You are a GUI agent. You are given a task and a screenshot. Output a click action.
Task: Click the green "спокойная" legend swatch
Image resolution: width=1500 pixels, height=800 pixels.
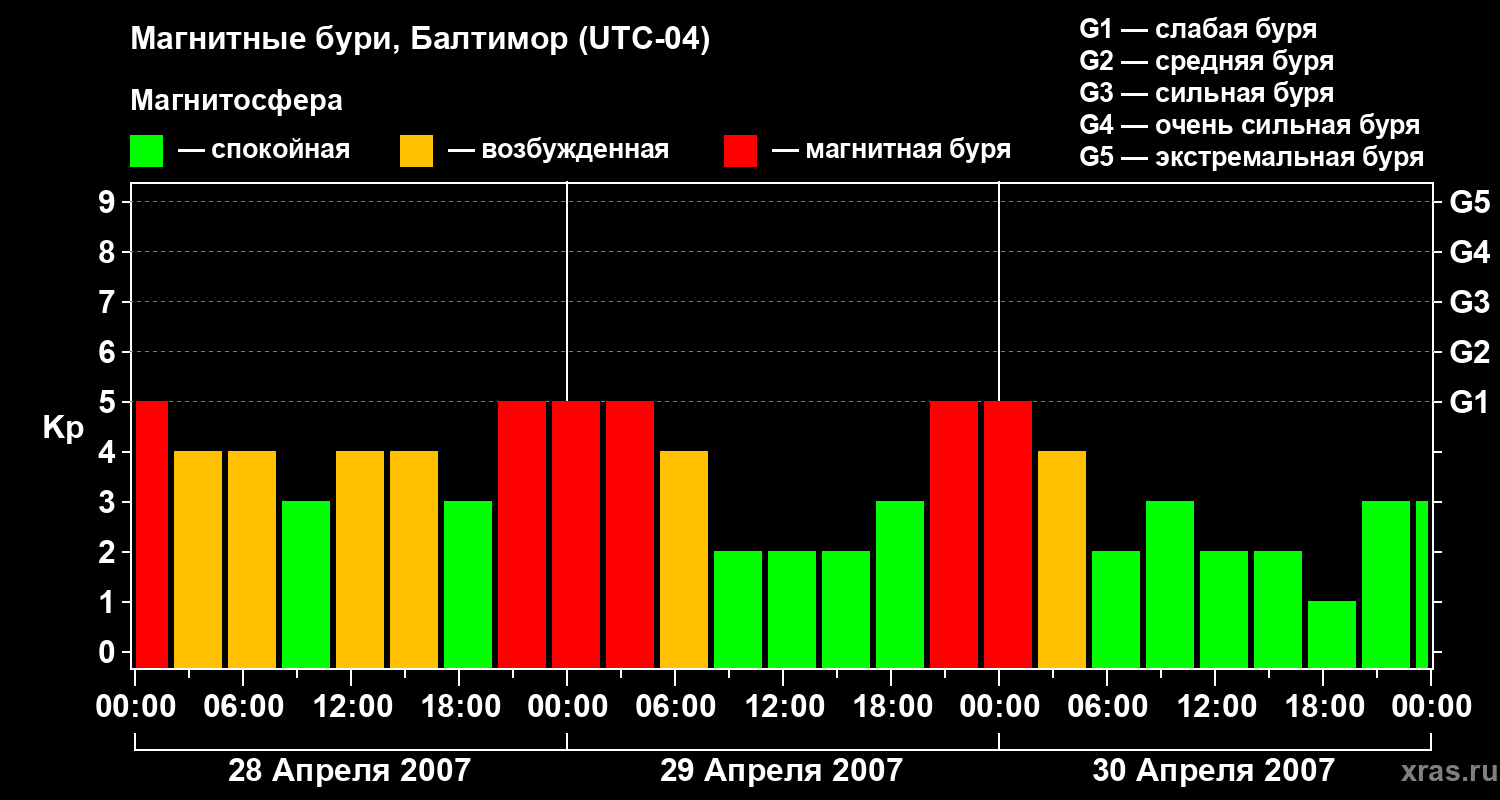coord(146,151)
